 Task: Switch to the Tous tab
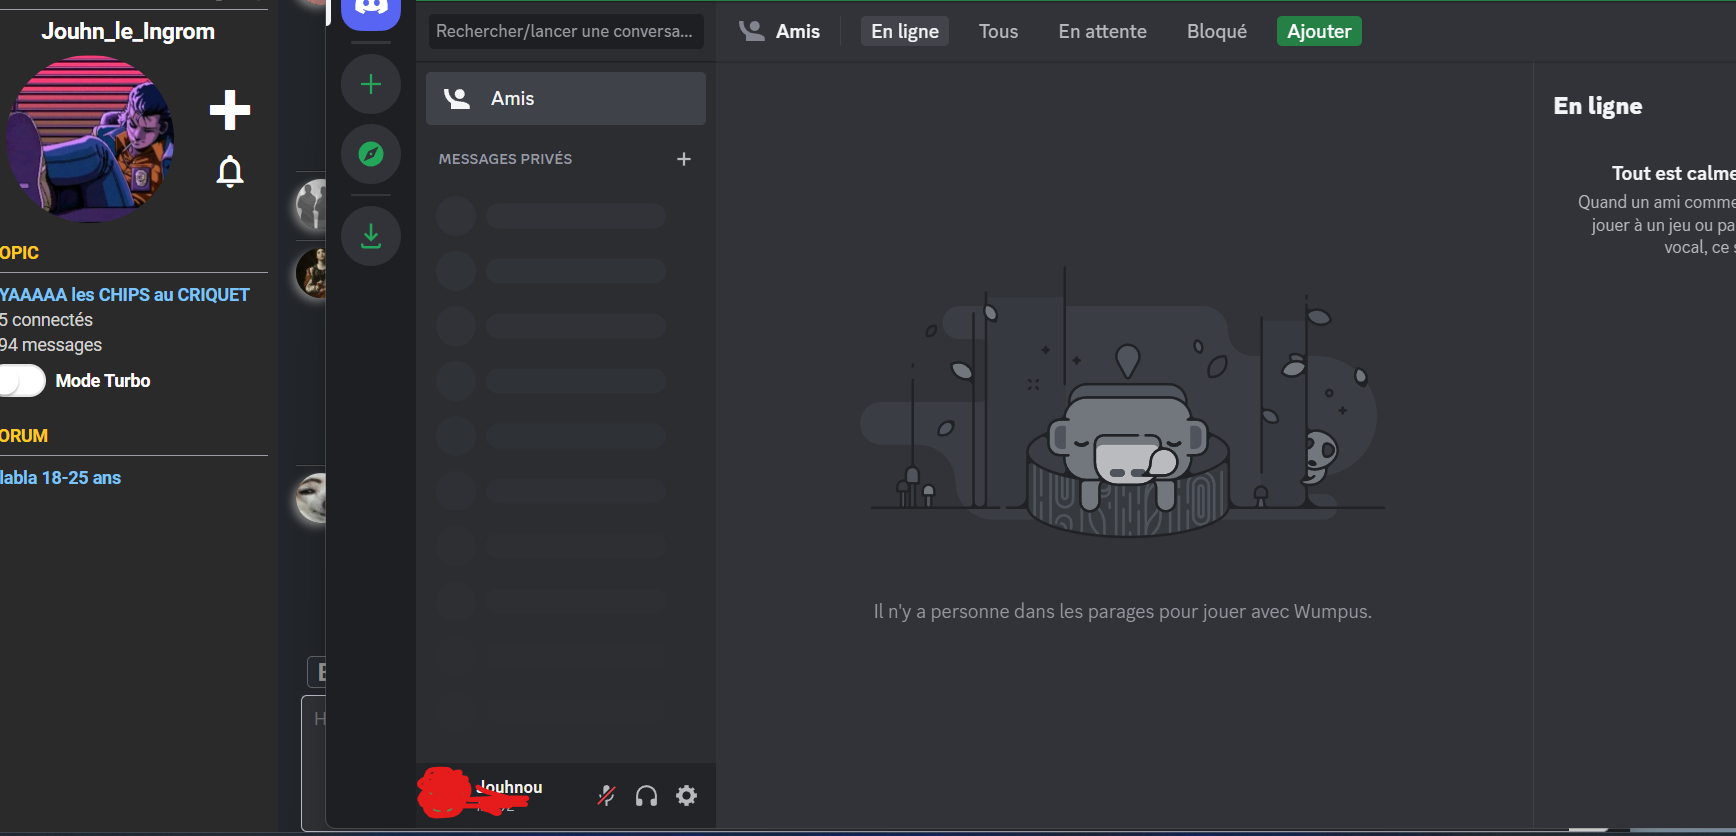click(998, 31)
